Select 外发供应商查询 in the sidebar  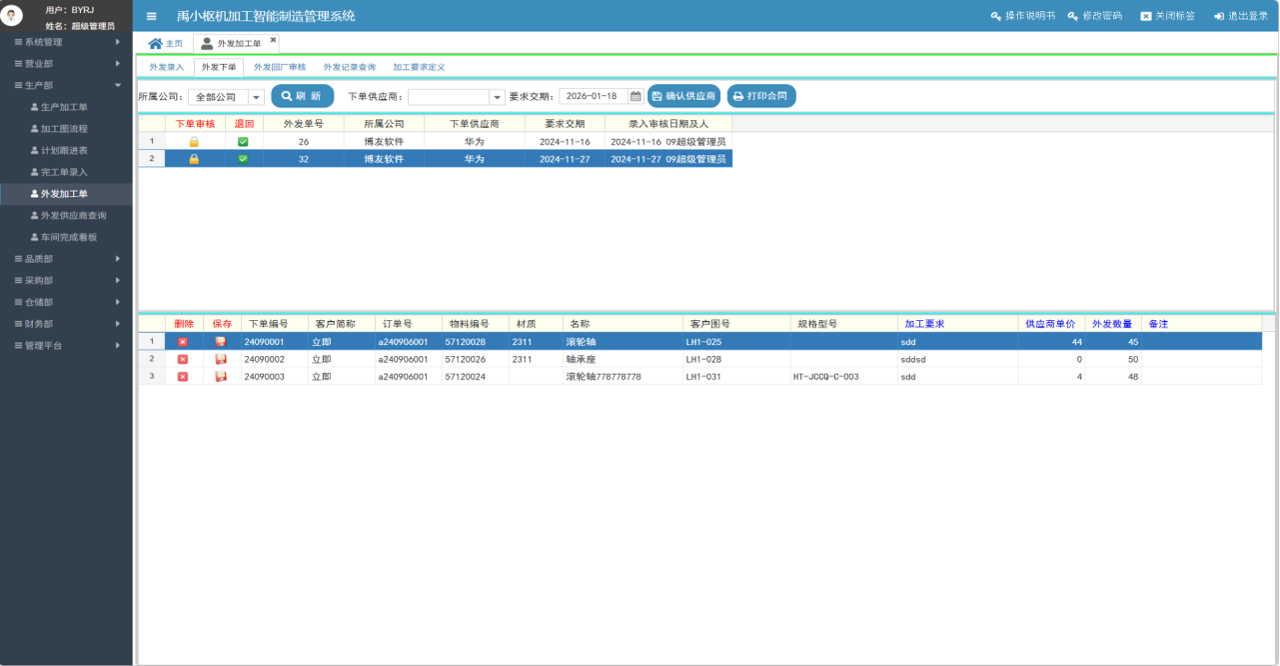[73, 216]
